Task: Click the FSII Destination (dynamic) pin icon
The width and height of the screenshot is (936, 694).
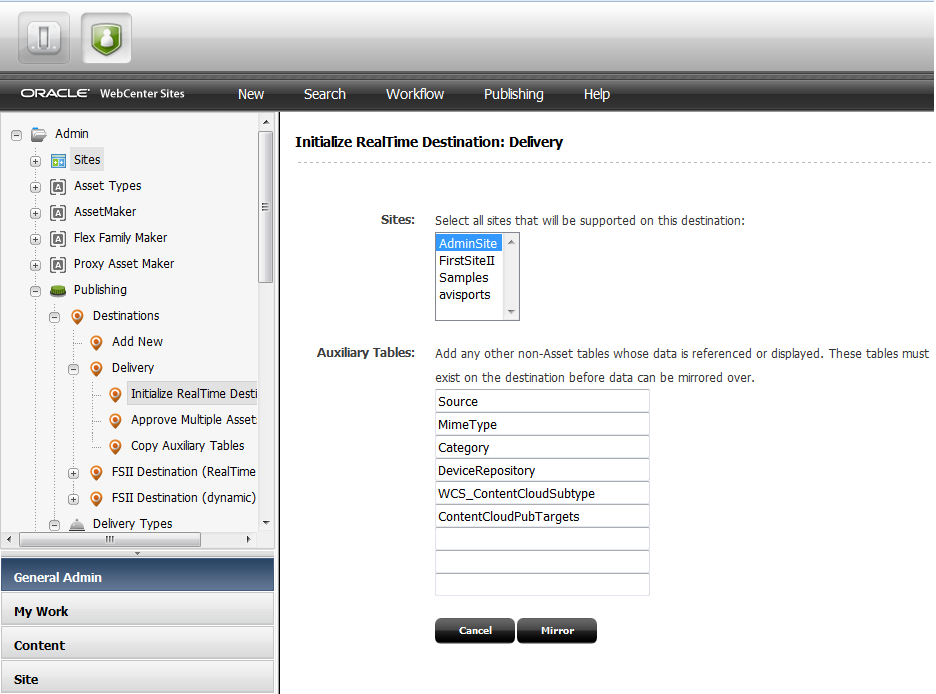Action: click(96, 498)
